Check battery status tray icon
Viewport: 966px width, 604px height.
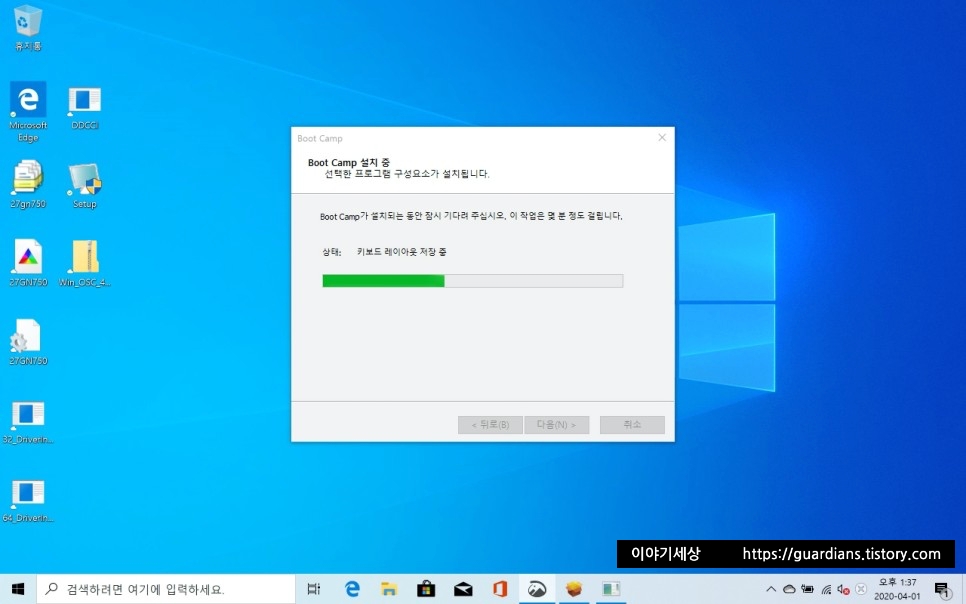click(808, 590)
